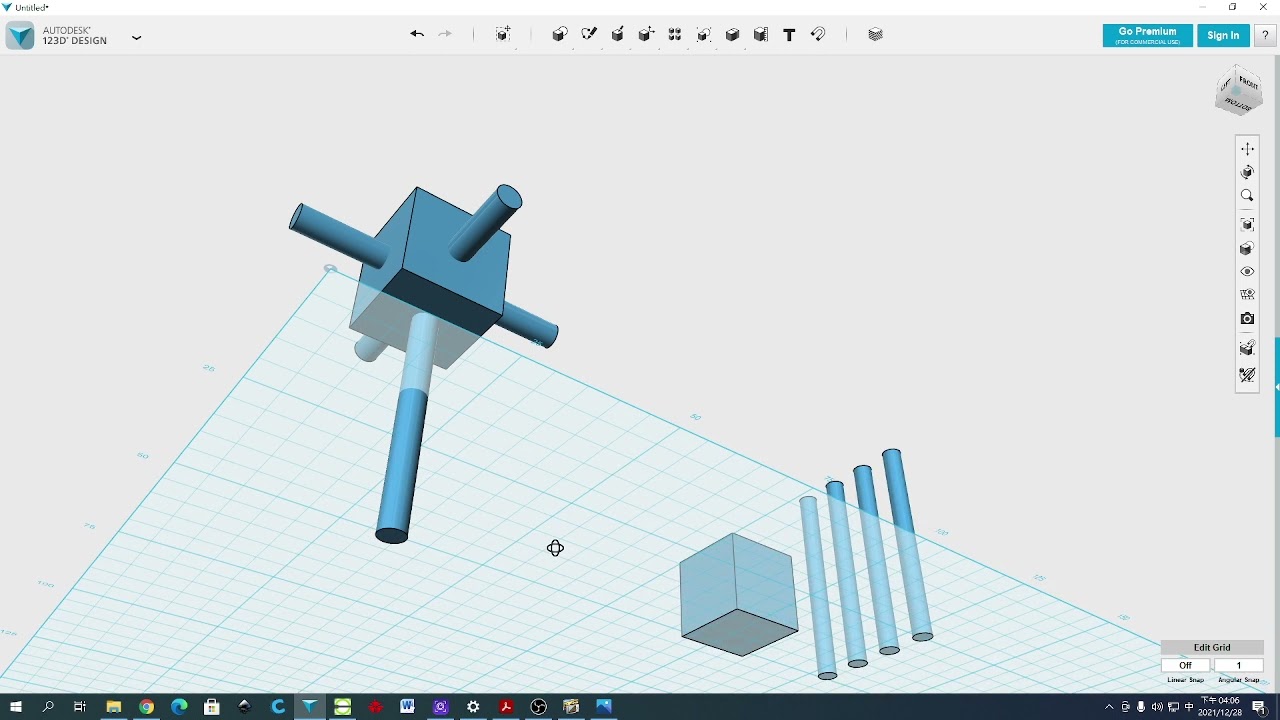Open the Construct tool menu
This screenshot has width=1280, height=720.
618,35
